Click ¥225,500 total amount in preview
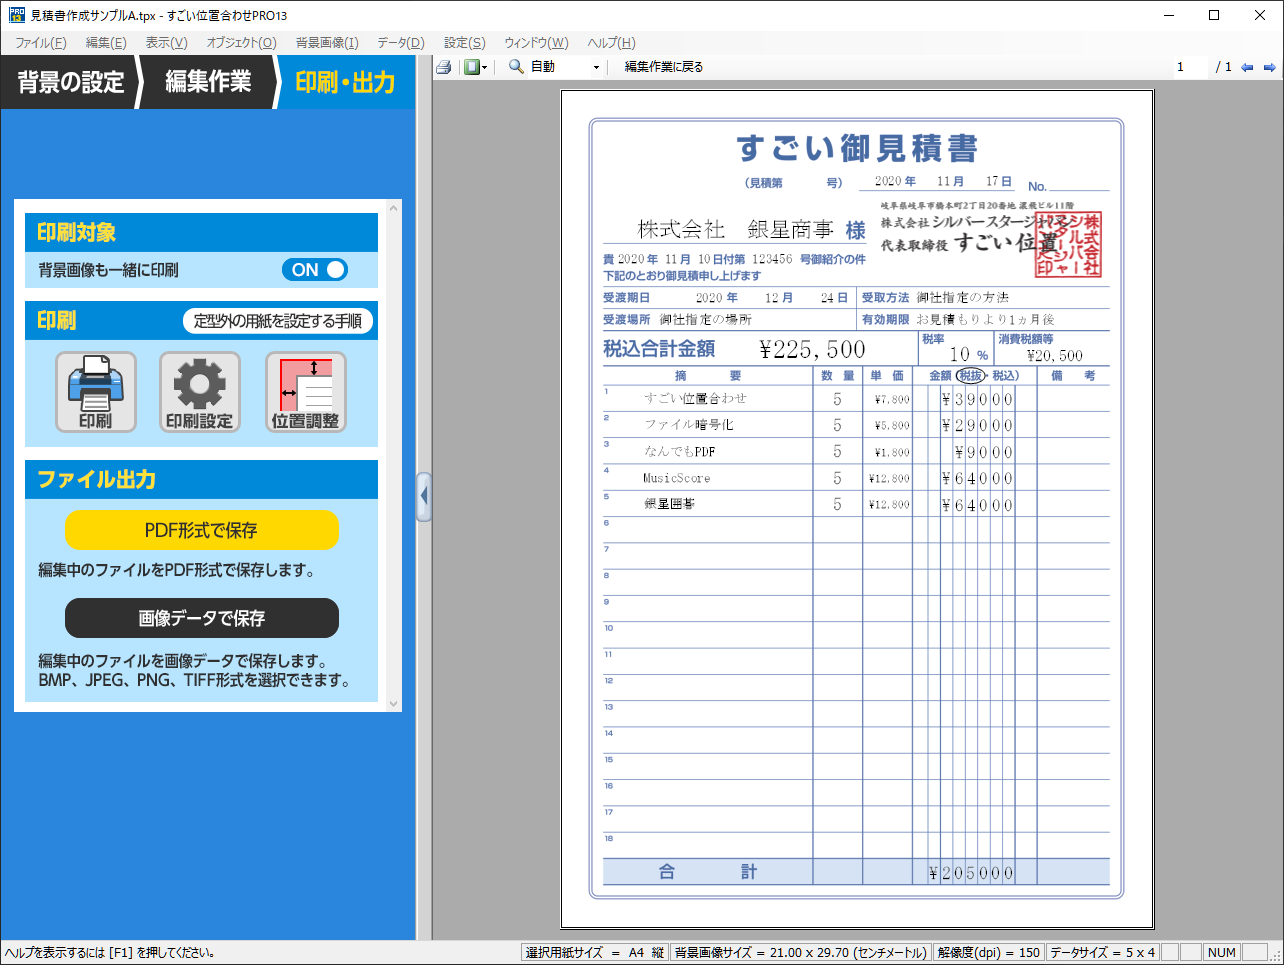The height and width of the screenshot is (965, 1284). (812, 349)
